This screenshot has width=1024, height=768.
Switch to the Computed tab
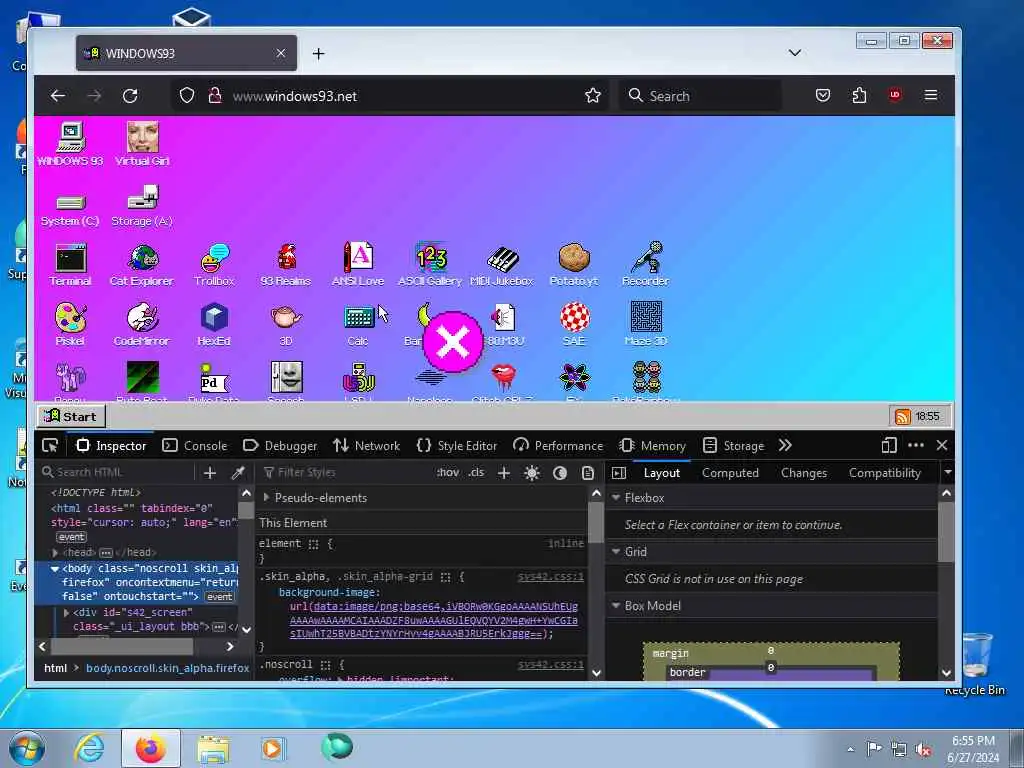coord(730,473)
